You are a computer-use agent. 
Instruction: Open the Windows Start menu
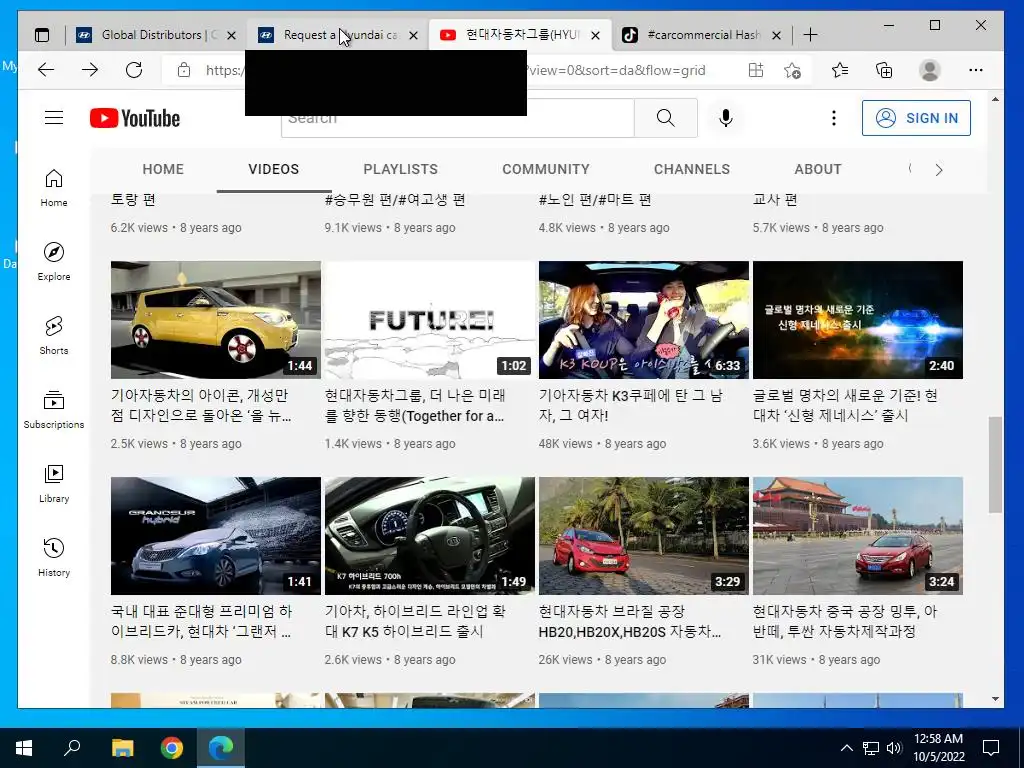pyautogui.click(x=24, y=748)
